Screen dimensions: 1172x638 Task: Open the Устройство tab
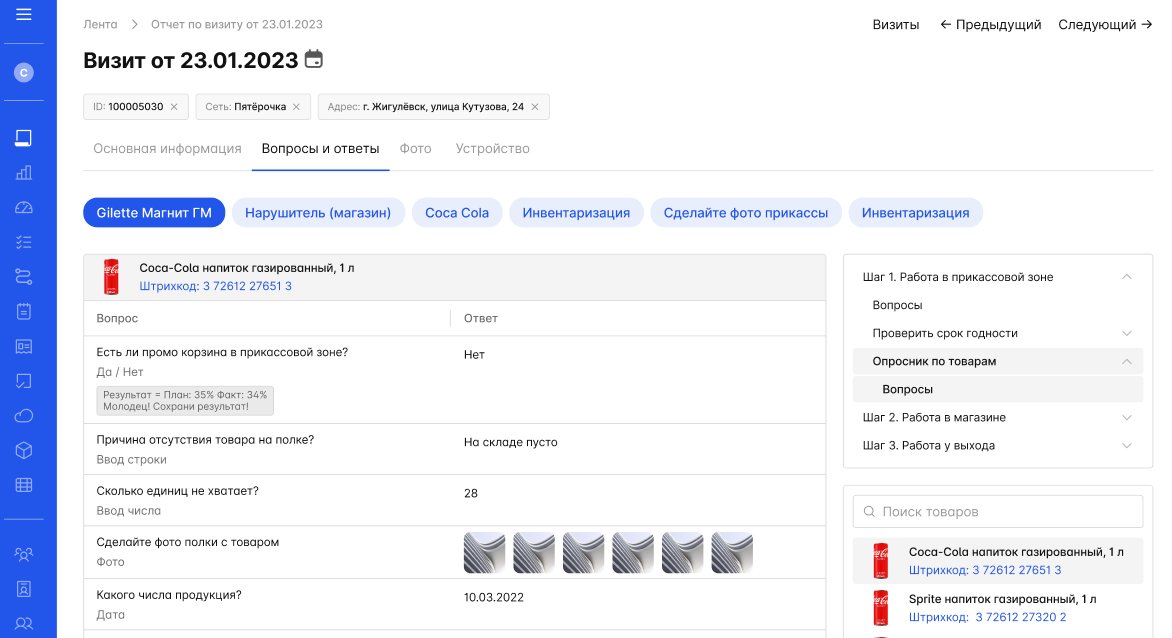pyautogui.click(x=493, y=149)
